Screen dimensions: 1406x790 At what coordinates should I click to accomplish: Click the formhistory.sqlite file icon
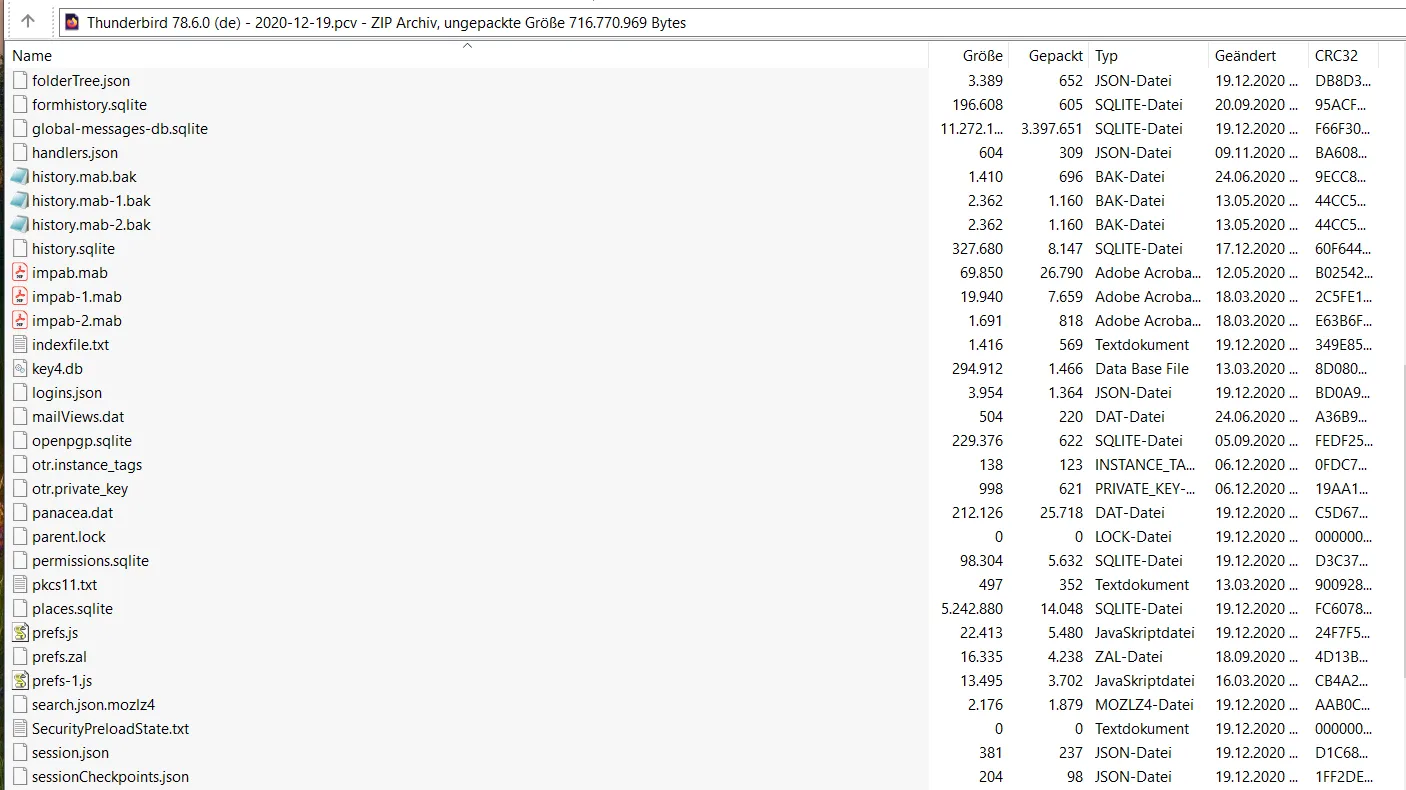point(20,104)
